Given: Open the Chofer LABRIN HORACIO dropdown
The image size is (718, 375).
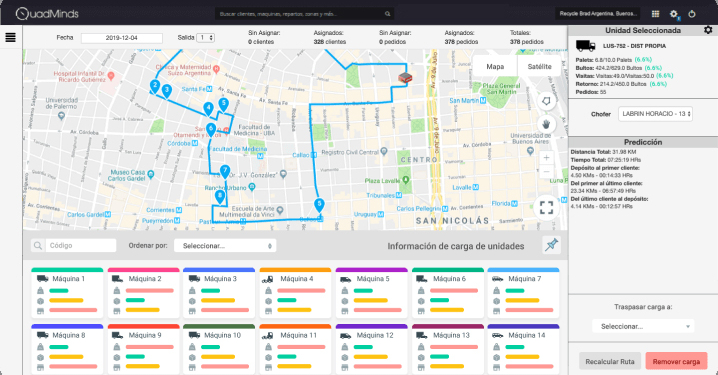Looking at the screenshot, I should (655, 114).
